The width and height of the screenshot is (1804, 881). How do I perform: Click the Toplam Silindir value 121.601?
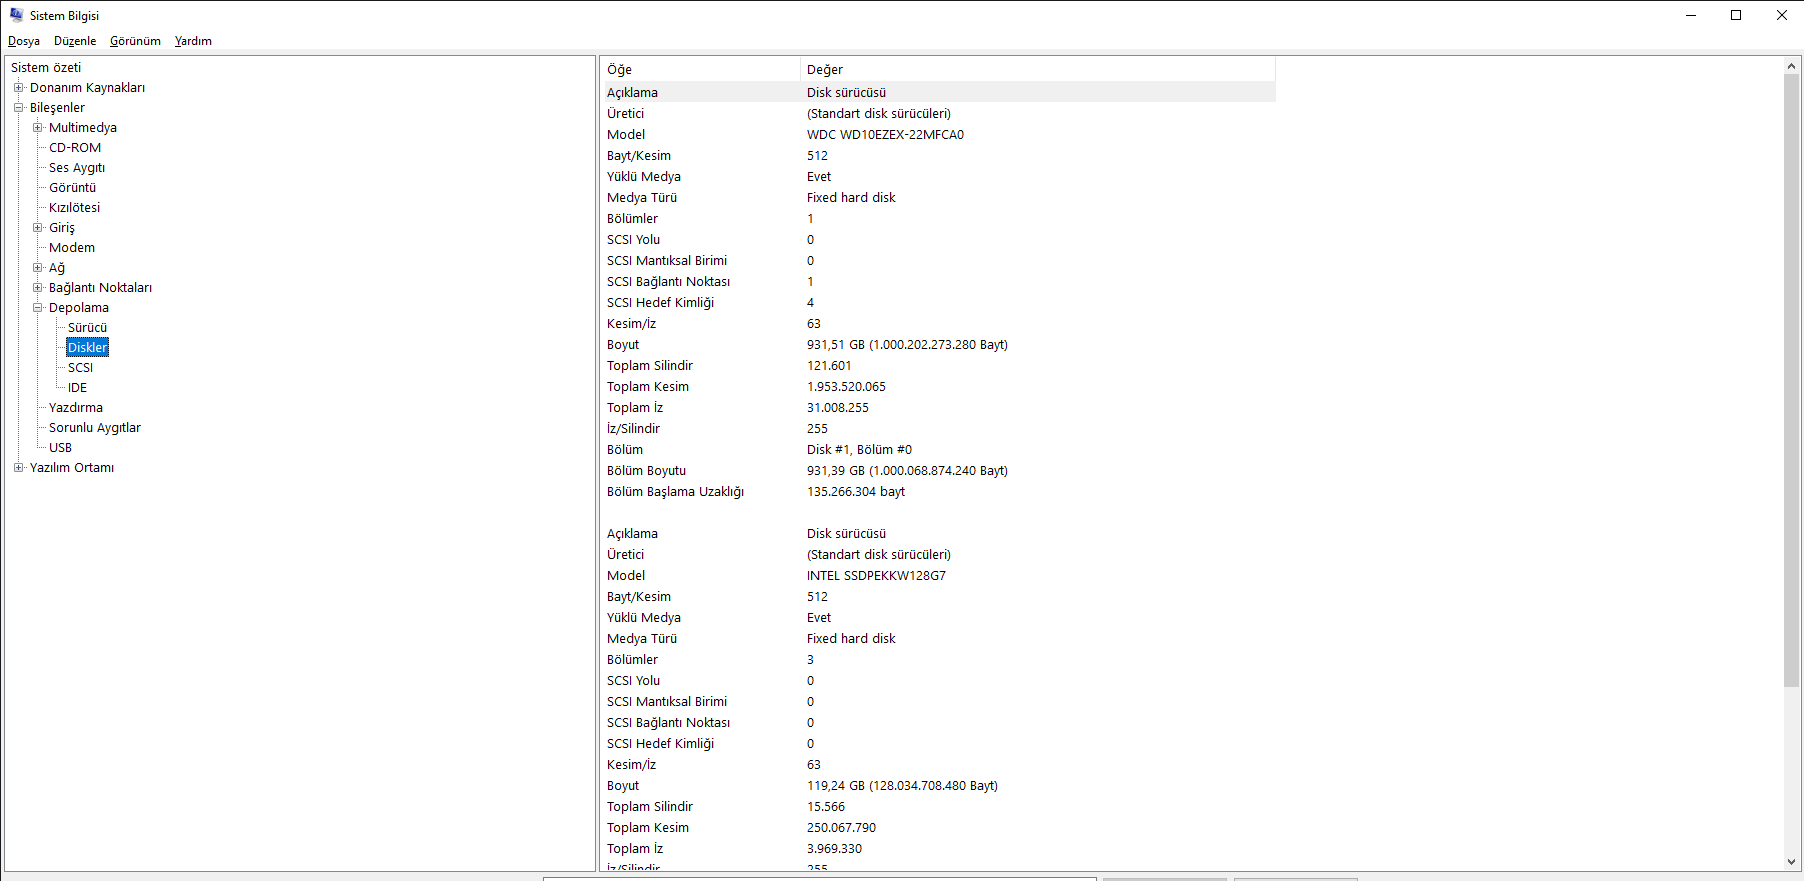click(829, 366)
